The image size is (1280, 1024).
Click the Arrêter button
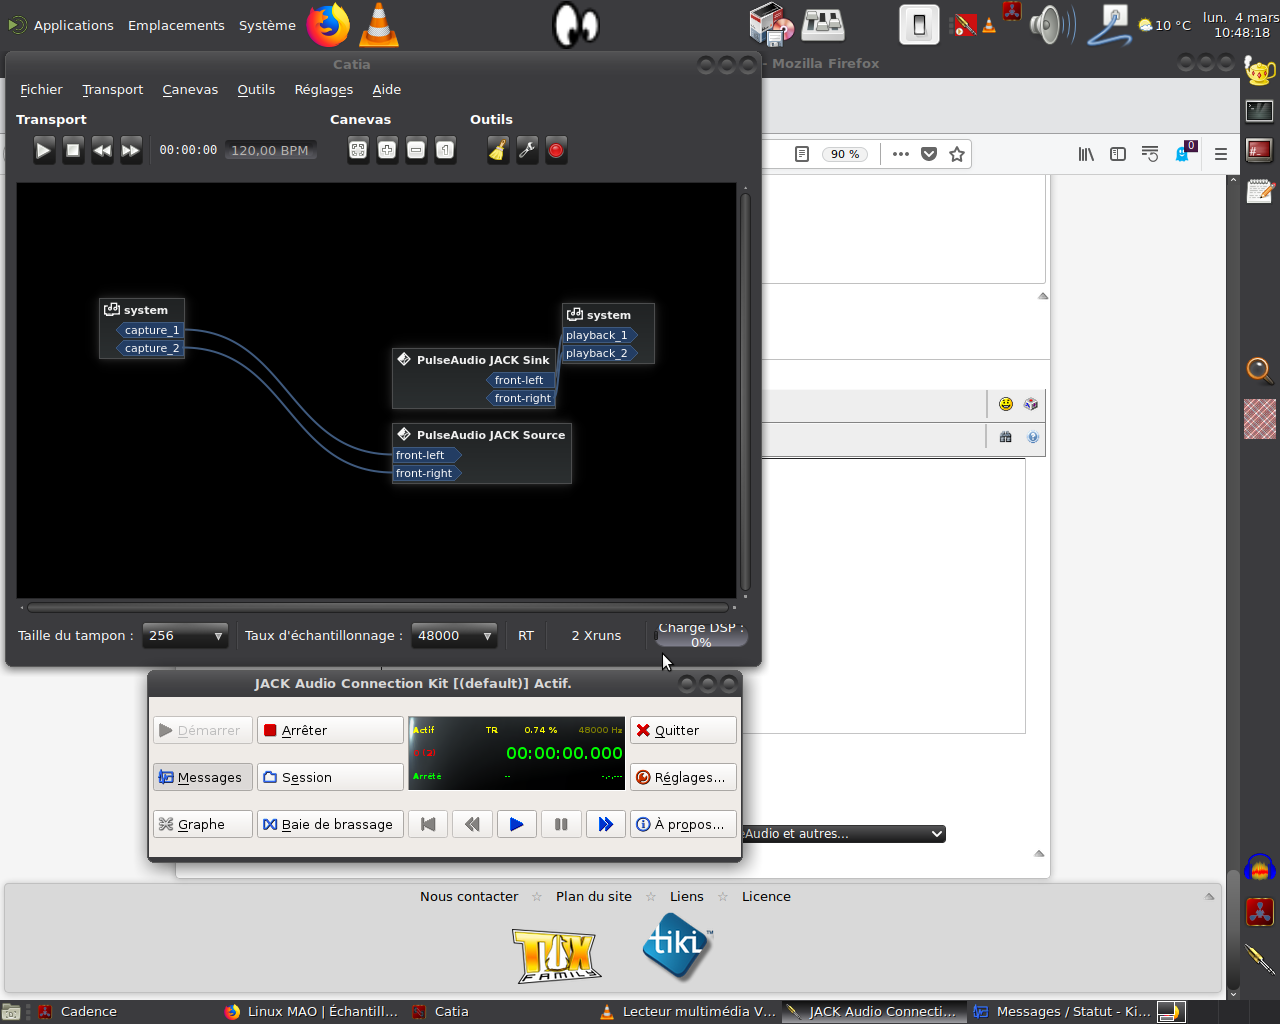pyautogui.click(x=330, y=730)
